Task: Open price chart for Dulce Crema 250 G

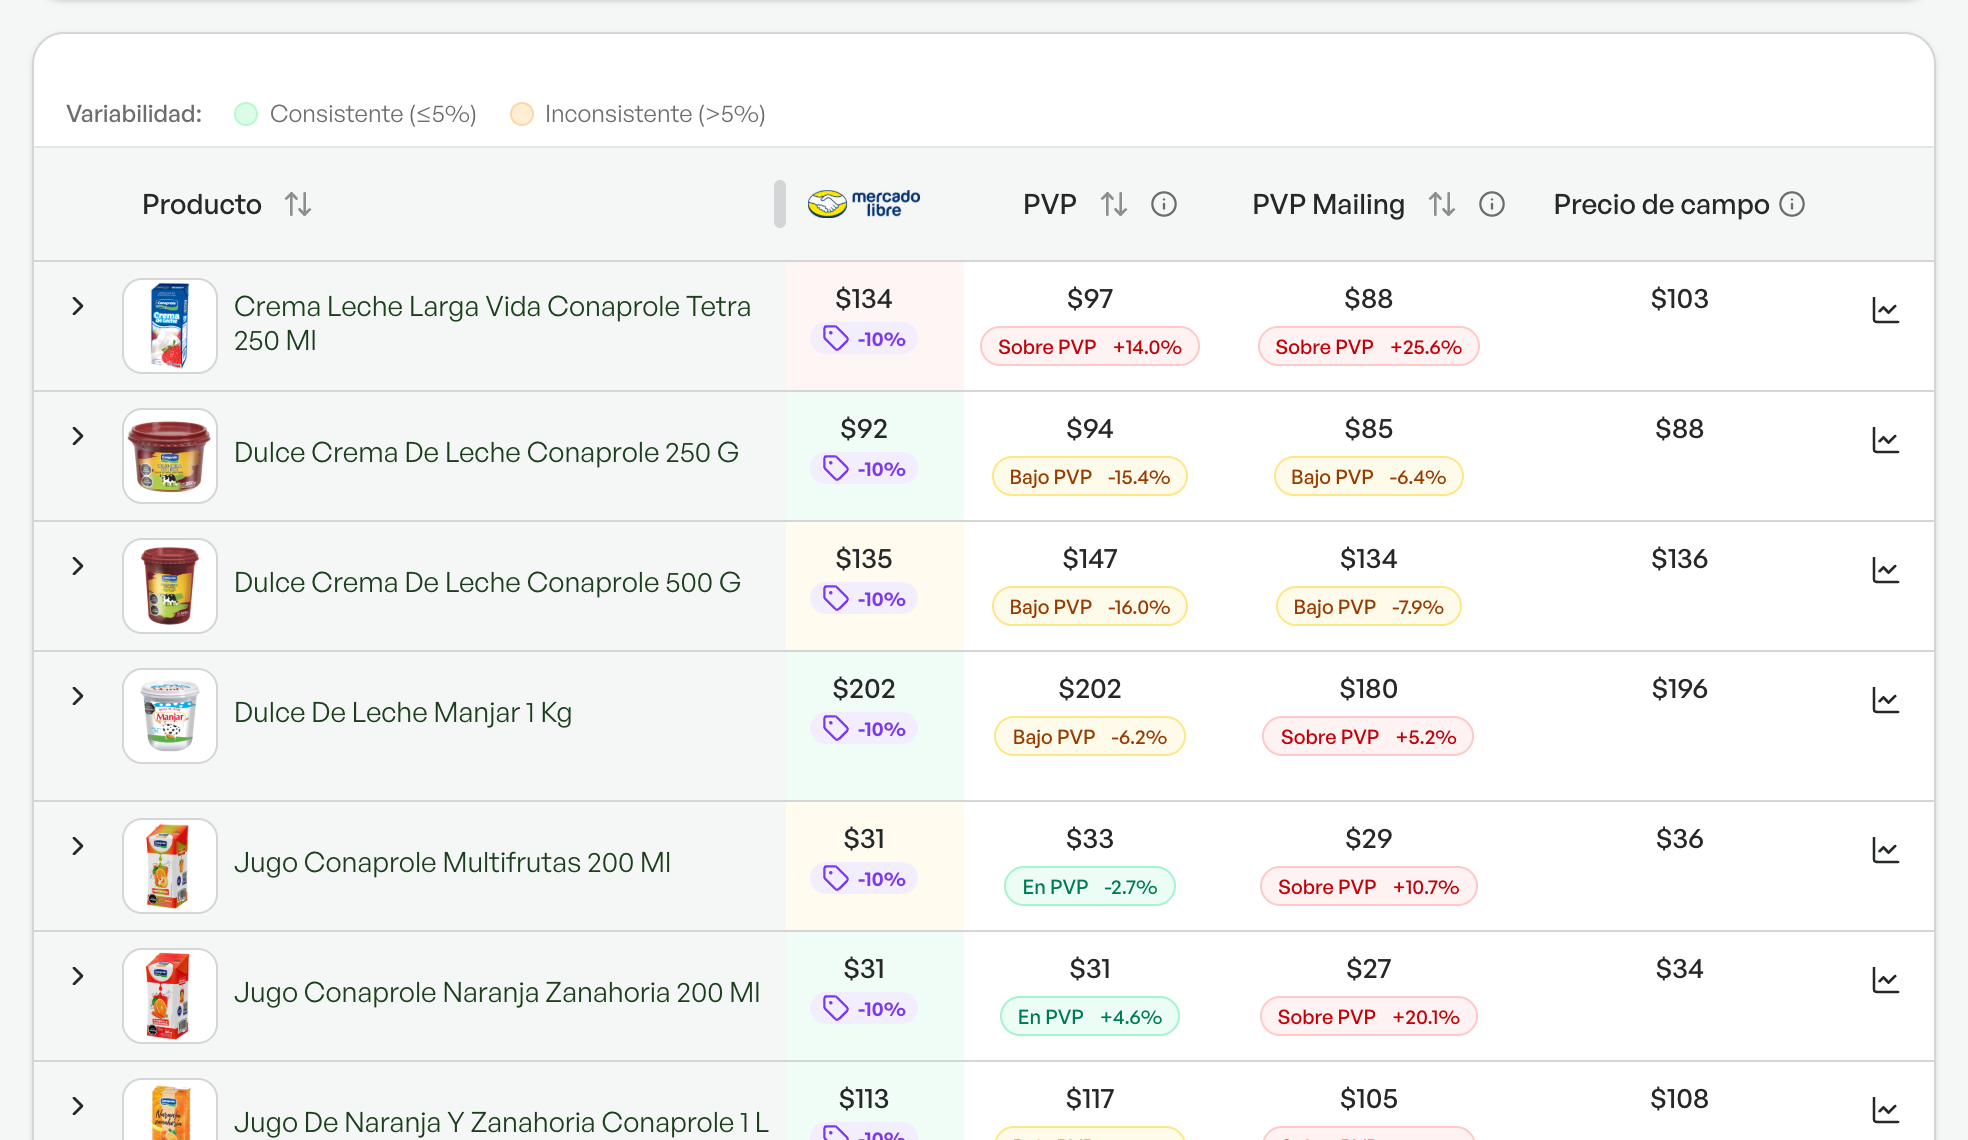Action: pyautogui.click(x=1885, y=440)
